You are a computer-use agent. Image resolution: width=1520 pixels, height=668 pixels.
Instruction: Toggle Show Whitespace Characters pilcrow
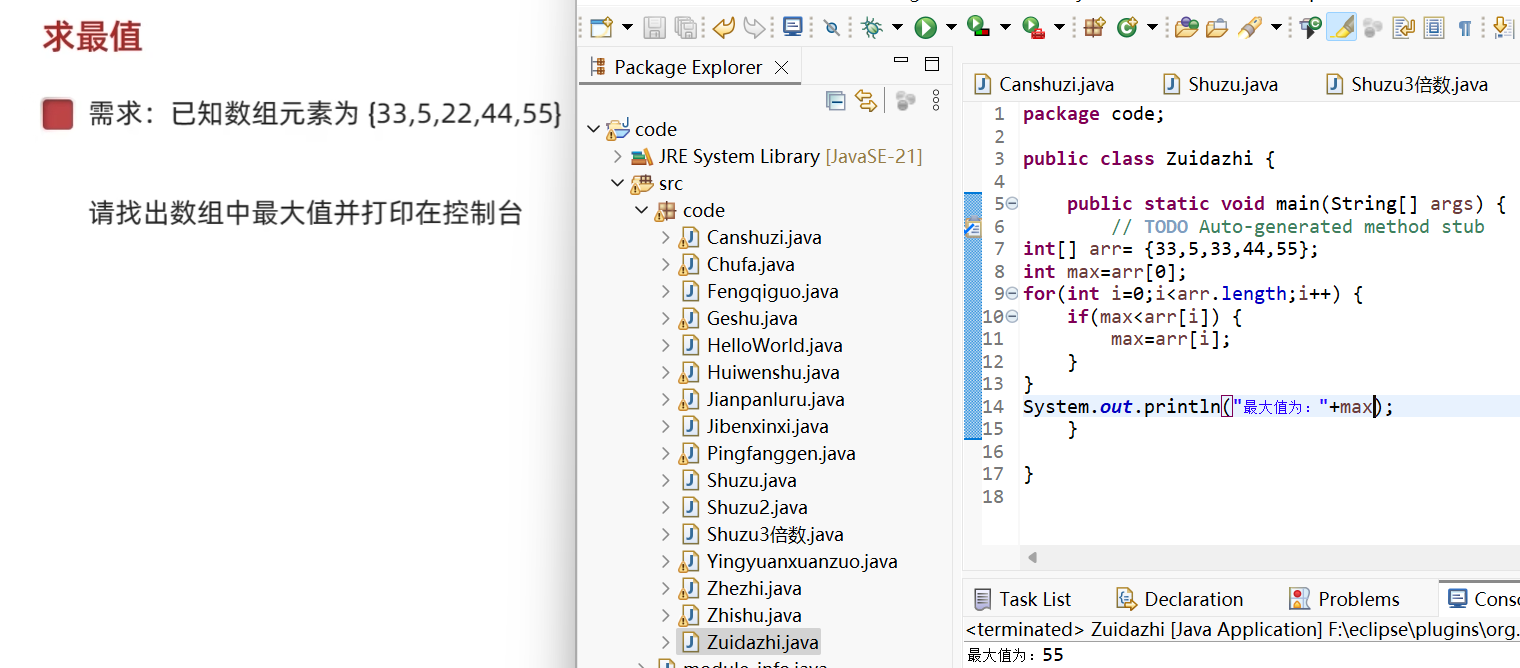1465,28
